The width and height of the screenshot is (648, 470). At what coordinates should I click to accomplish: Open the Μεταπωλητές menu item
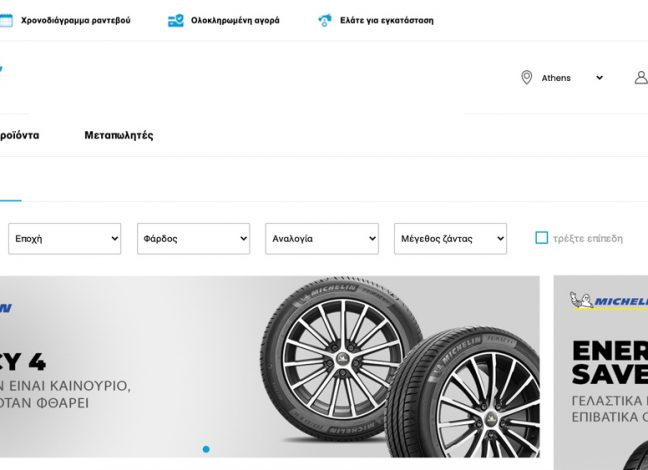(x=119, y=135)
